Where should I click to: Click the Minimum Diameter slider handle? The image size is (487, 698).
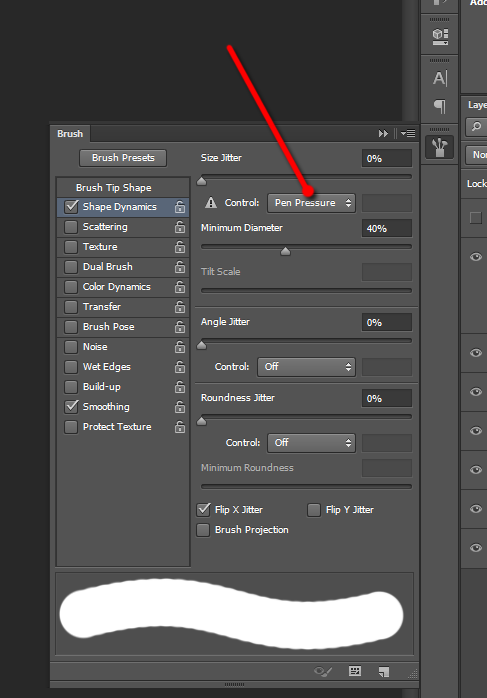click(x=285, y=252)
